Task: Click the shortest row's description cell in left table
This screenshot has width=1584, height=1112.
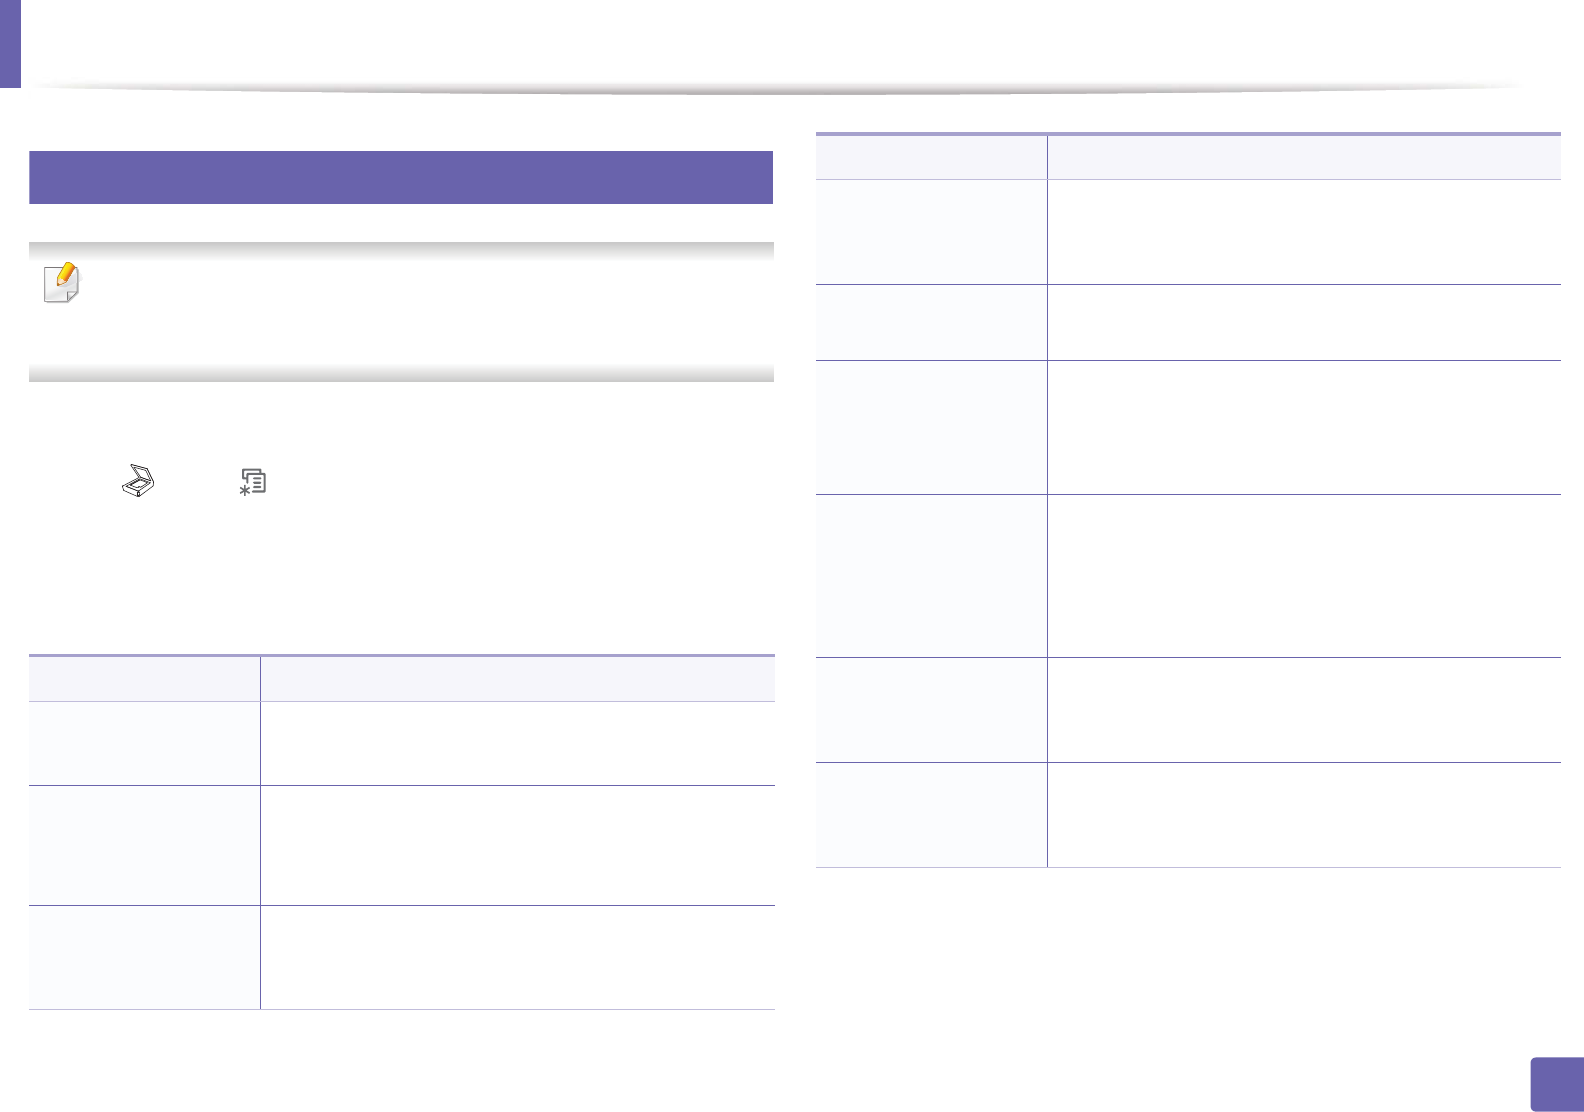Action: tap(517, 743)
